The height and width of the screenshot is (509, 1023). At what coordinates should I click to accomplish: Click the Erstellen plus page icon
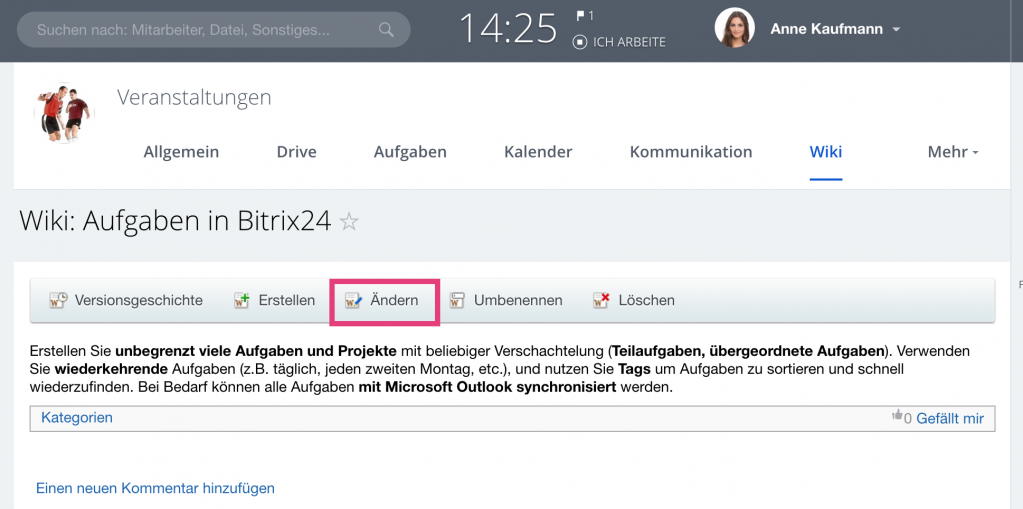242,300
